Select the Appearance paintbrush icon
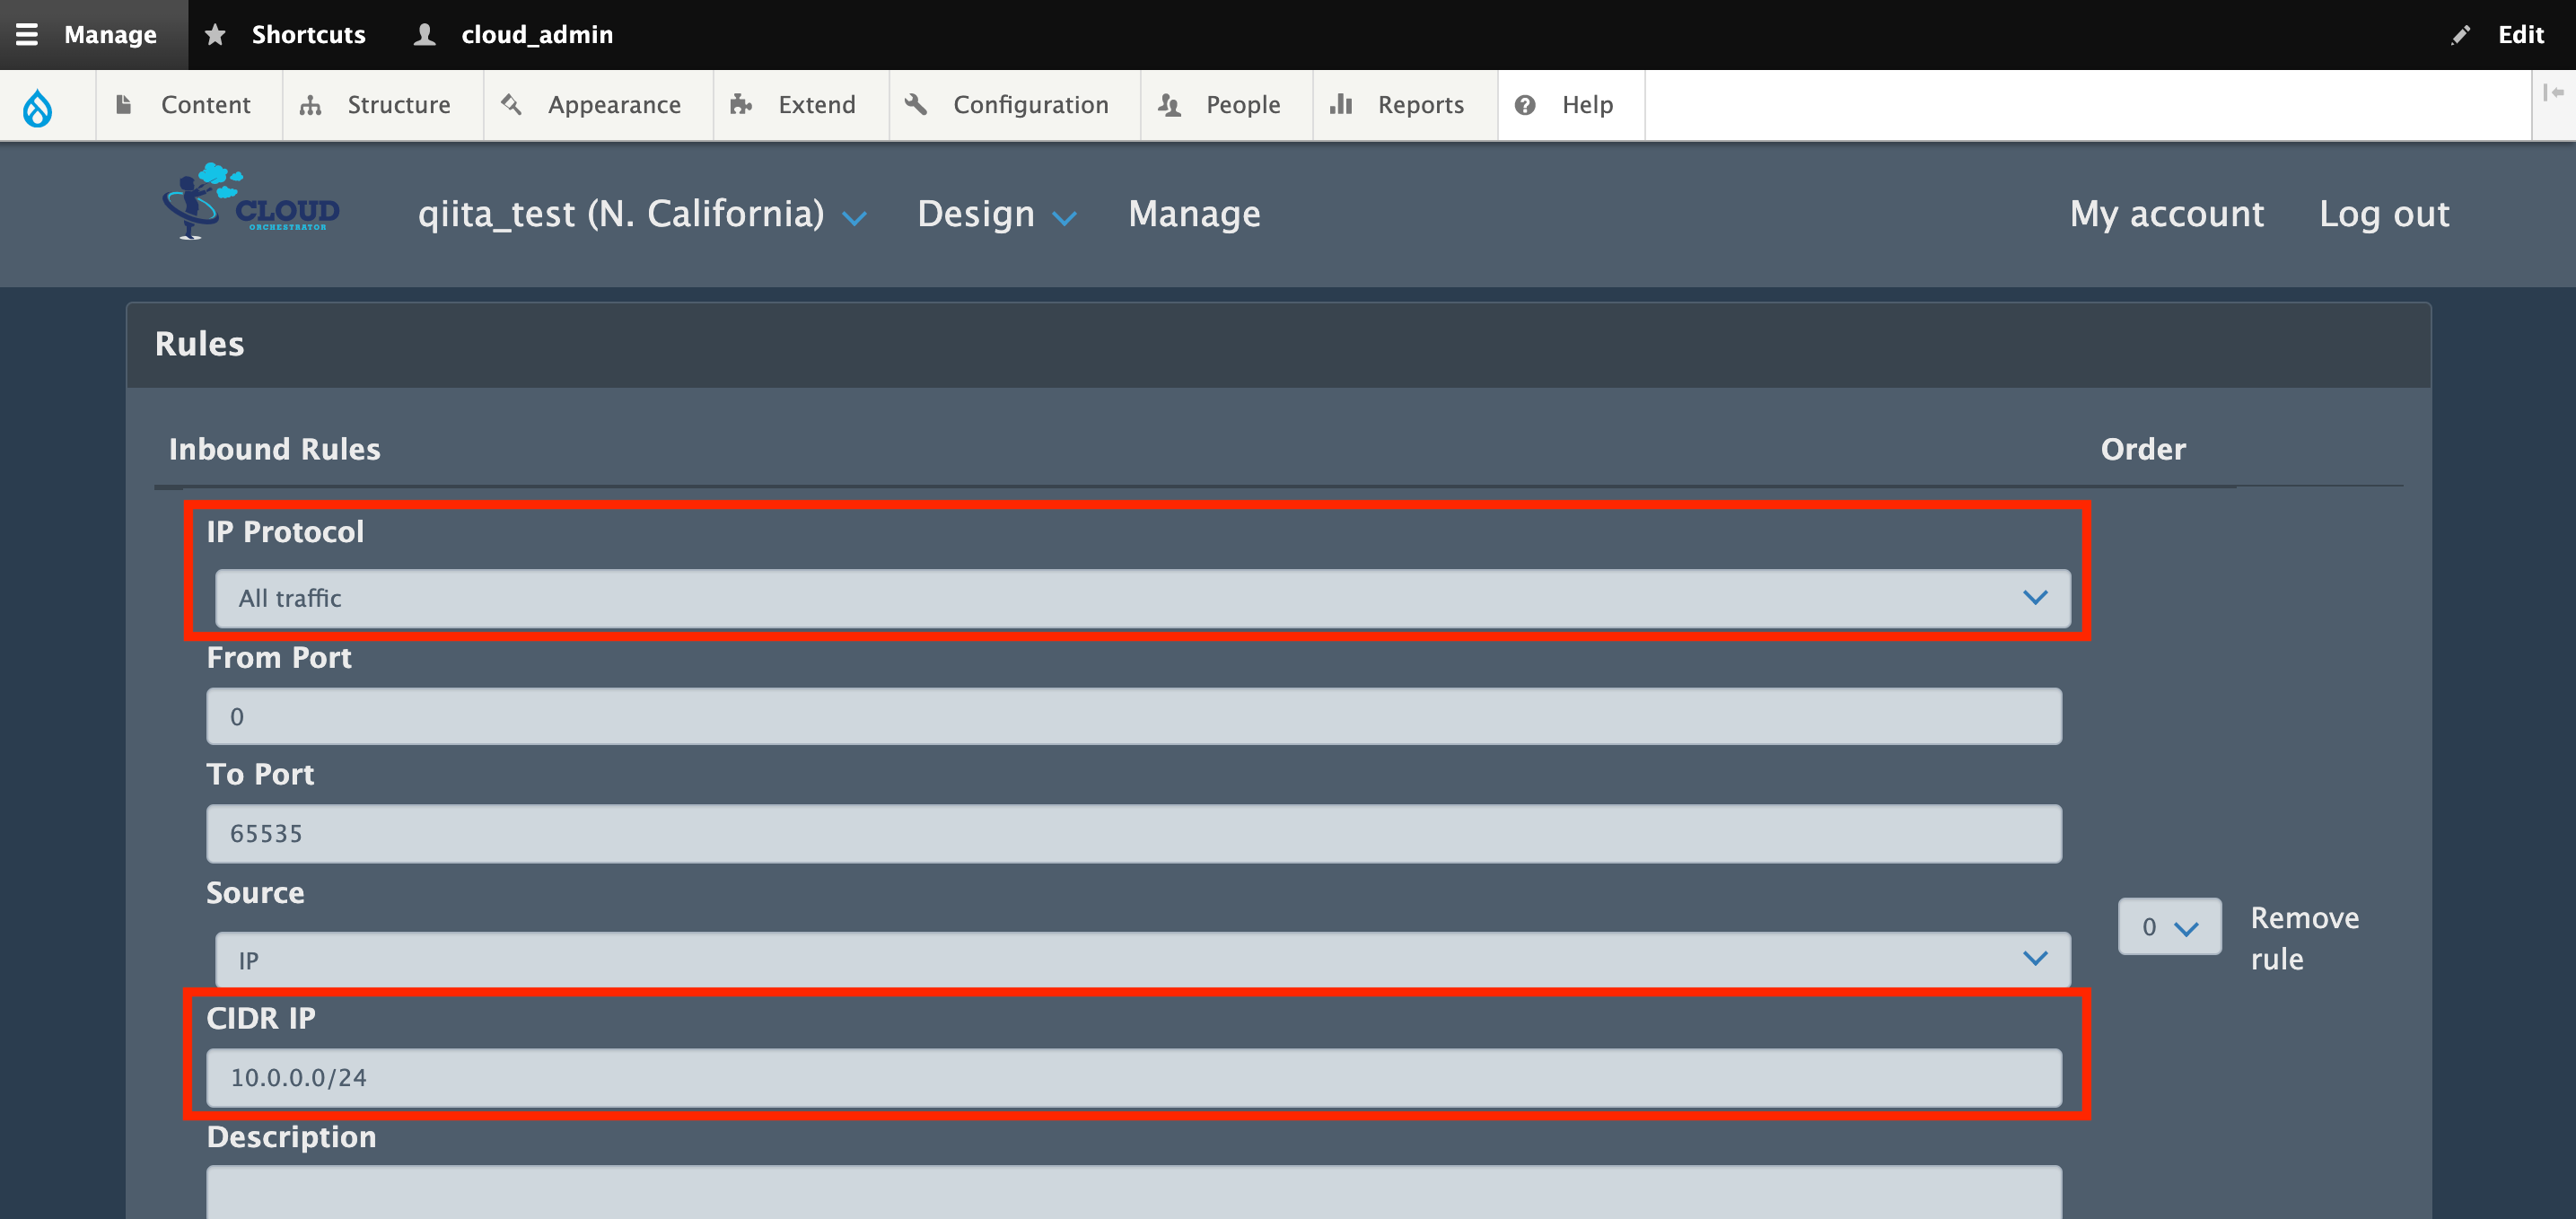The width and height of the screenshot is (2576, 1219). pyautogui.click(x=513, y=104)
